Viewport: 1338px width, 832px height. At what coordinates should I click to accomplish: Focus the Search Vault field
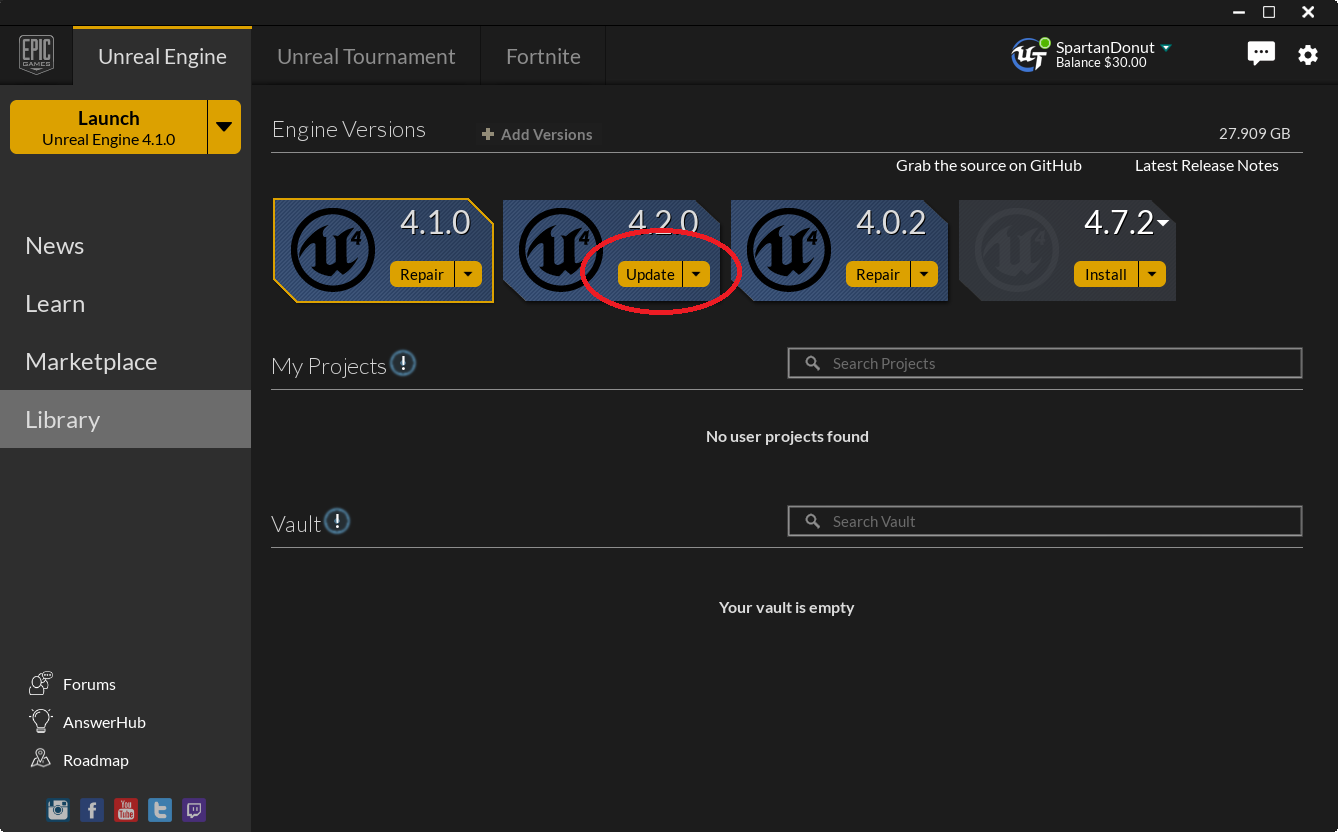coord(1045,521)
